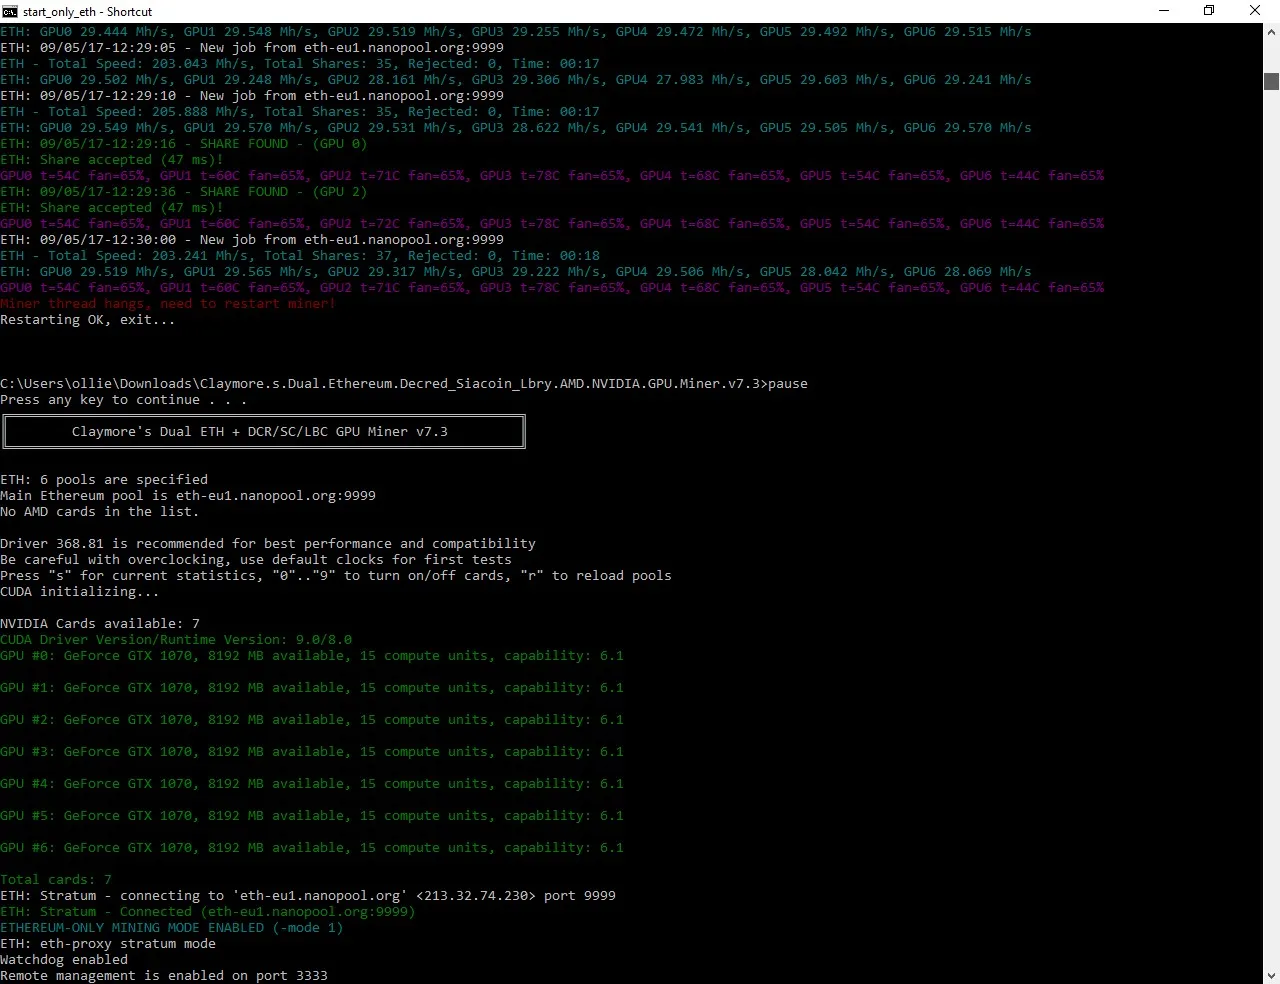Click the console window icon in title bar
The image size is (1280, 984).
10,11
